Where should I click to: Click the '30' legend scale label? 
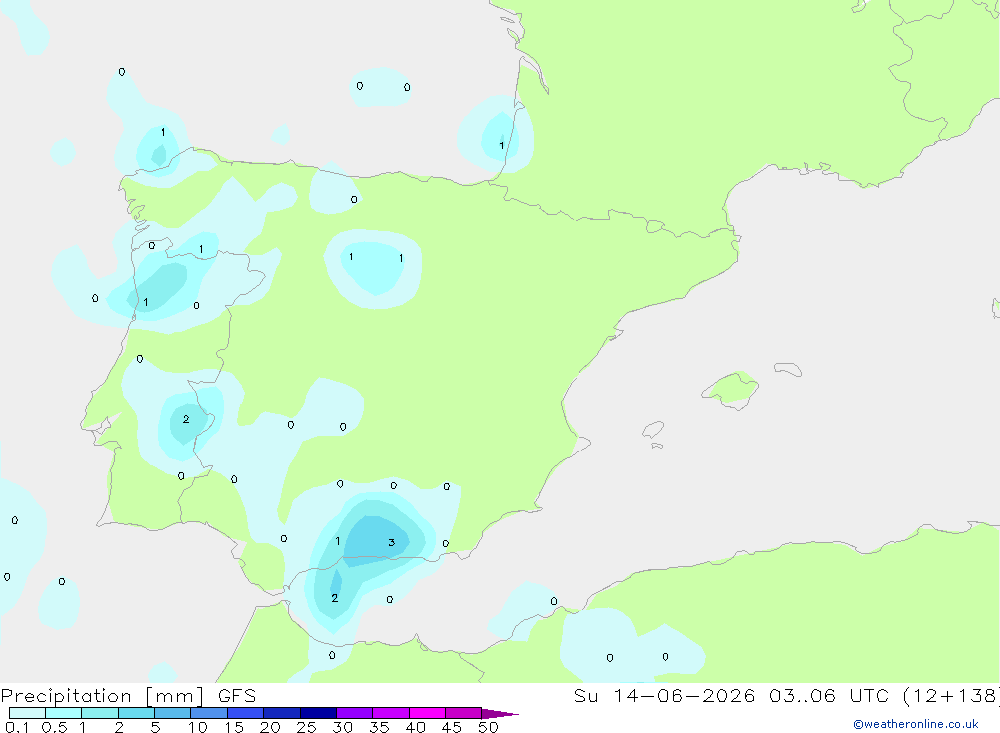tap(343, 727)
